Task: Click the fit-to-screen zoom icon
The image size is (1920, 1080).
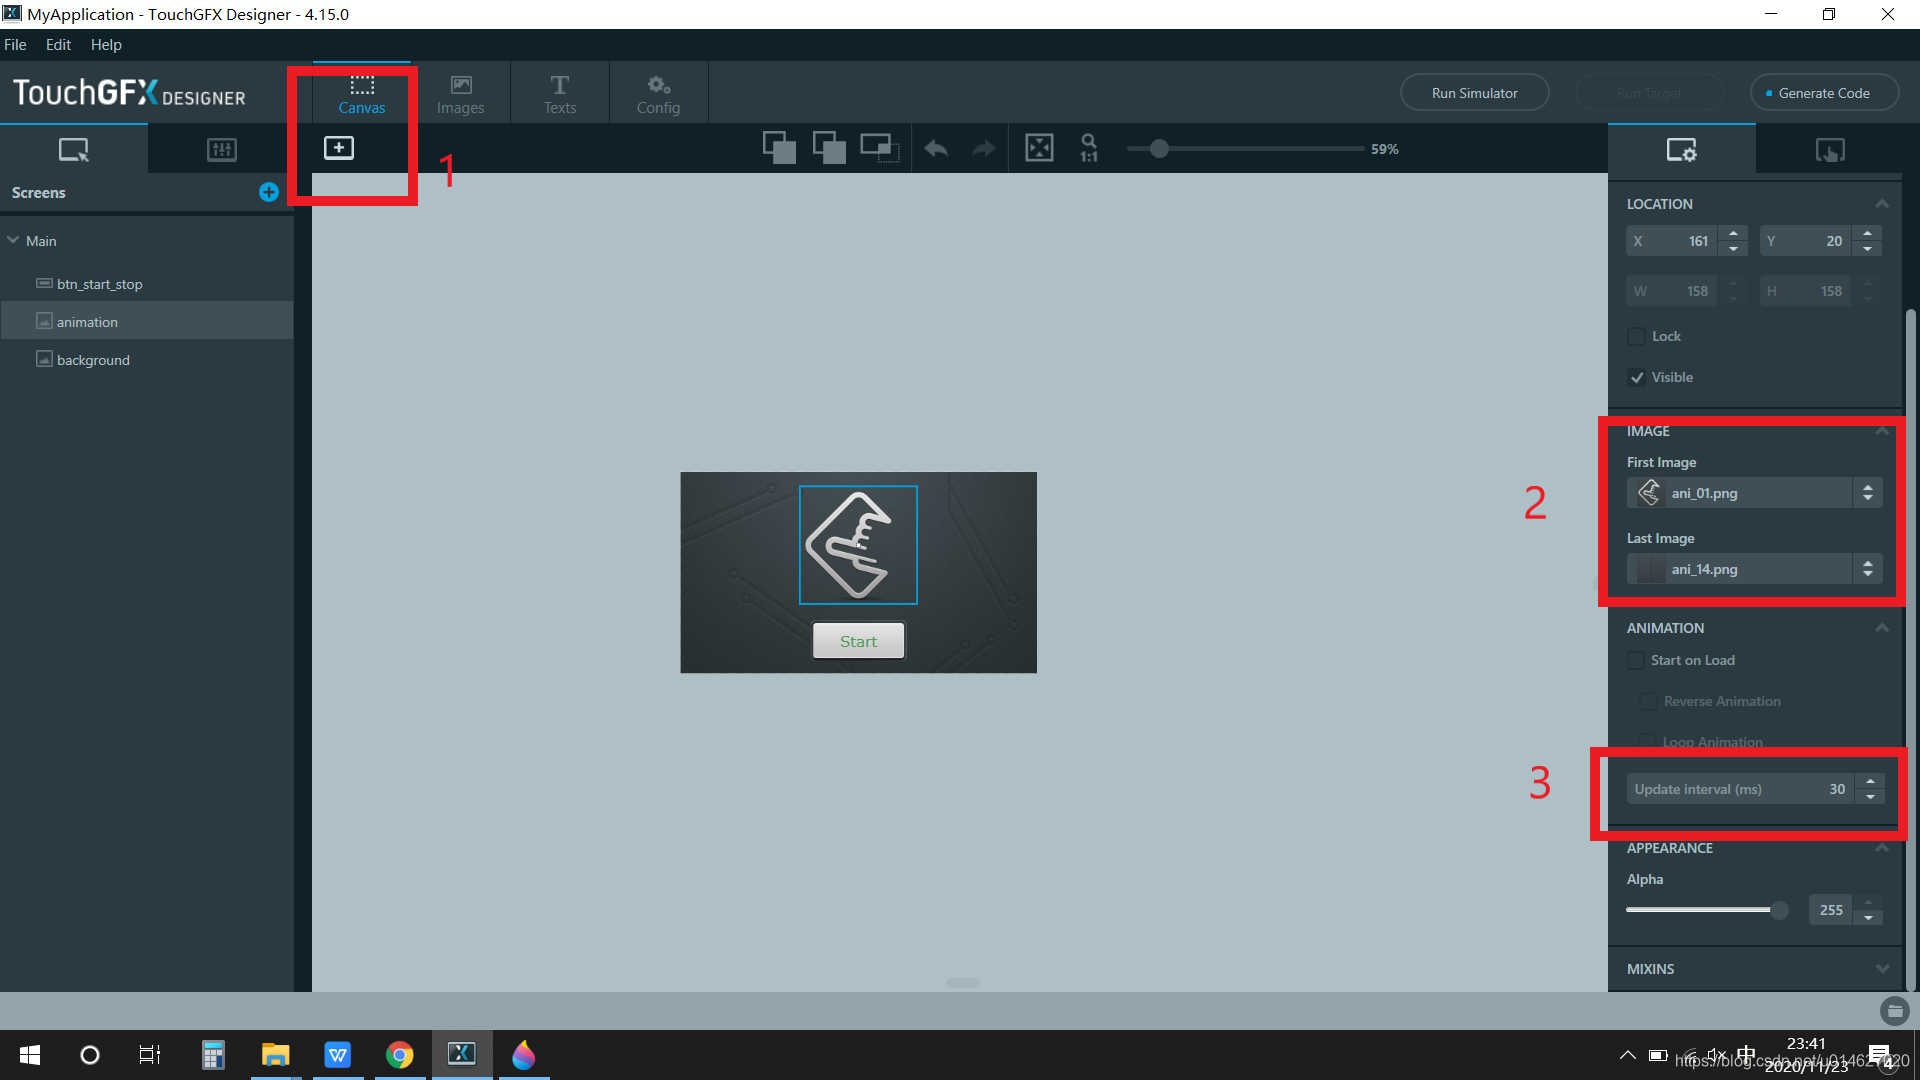Action: [1039, 148]
